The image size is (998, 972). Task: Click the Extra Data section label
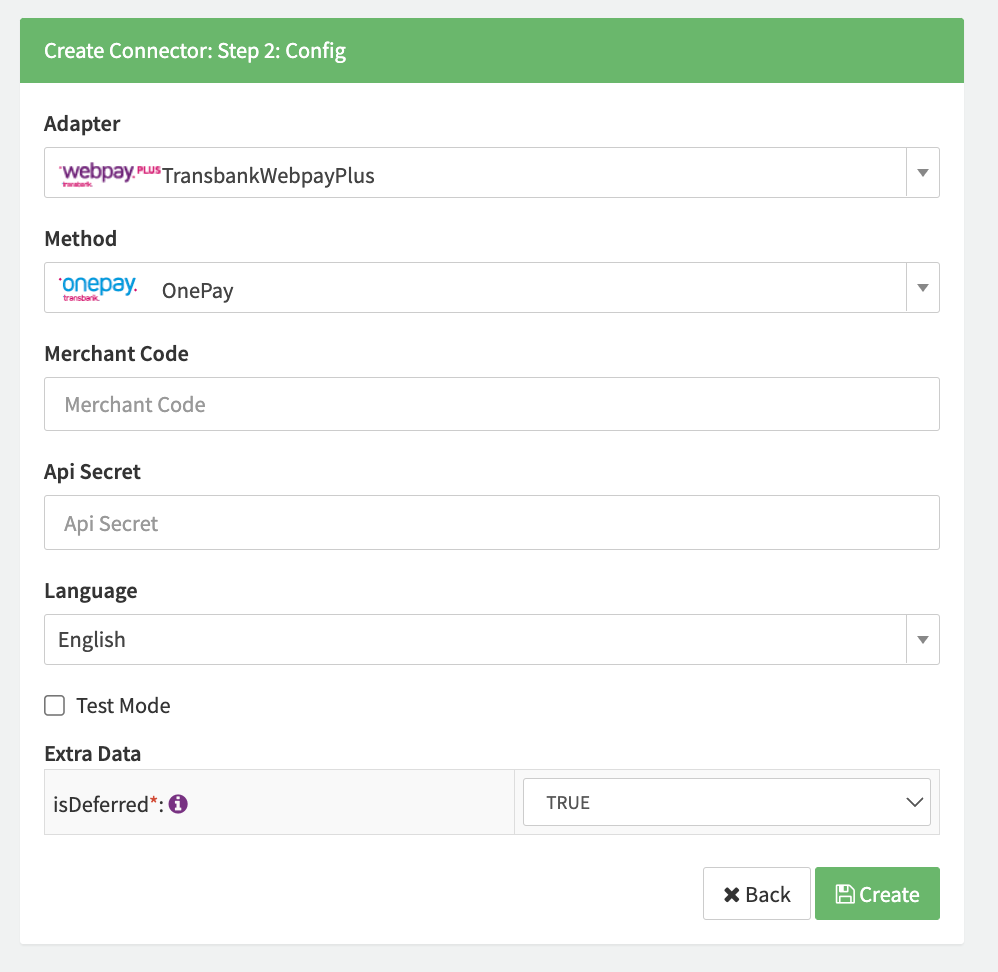(x=93, y=753)
